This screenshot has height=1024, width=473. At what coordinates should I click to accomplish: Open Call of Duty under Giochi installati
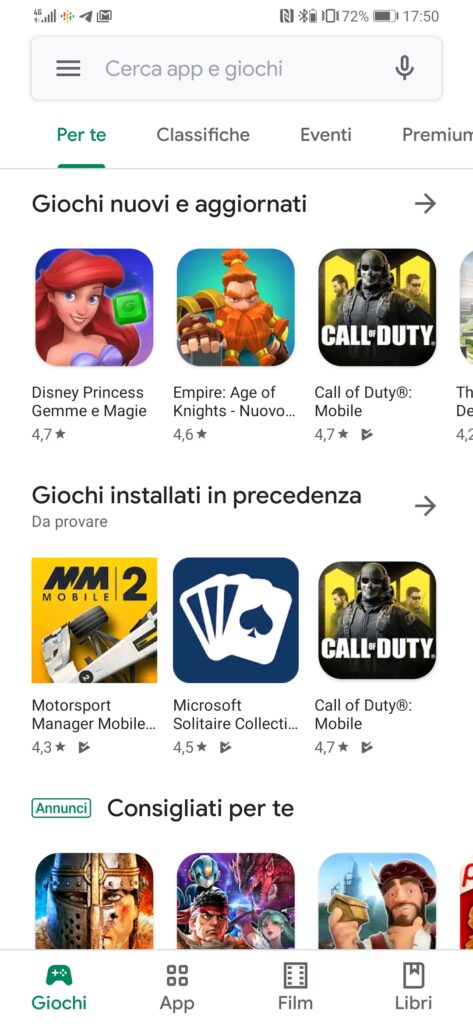[377, 620]
